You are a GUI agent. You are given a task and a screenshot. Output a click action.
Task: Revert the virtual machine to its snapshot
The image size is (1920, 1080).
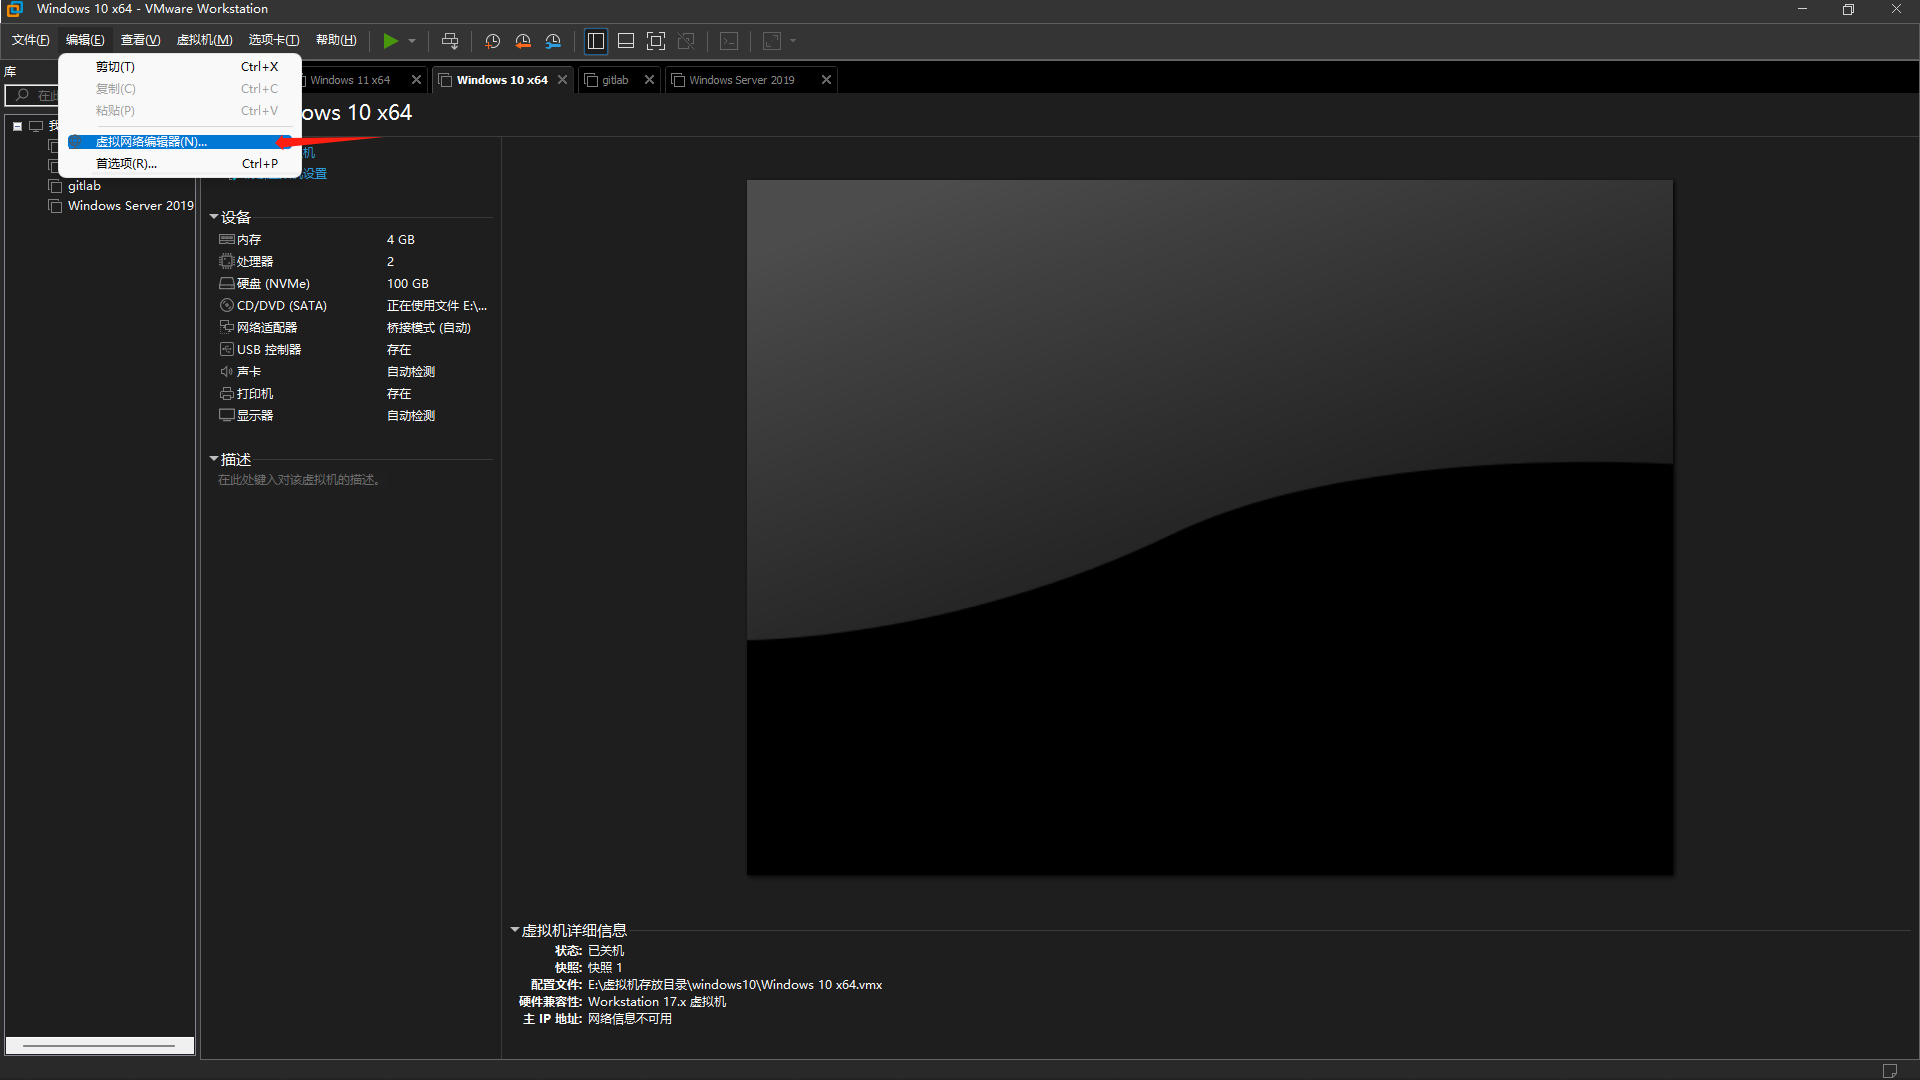[x=523, y=41]
